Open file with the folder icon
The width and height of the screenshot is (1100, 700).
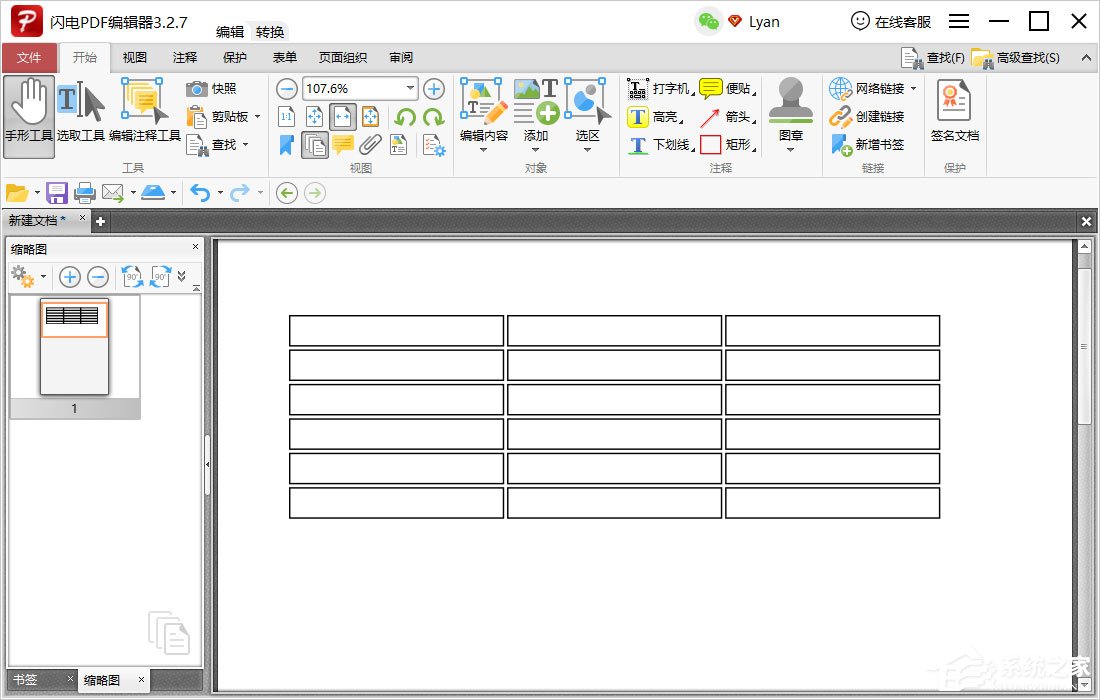point(16,193)
